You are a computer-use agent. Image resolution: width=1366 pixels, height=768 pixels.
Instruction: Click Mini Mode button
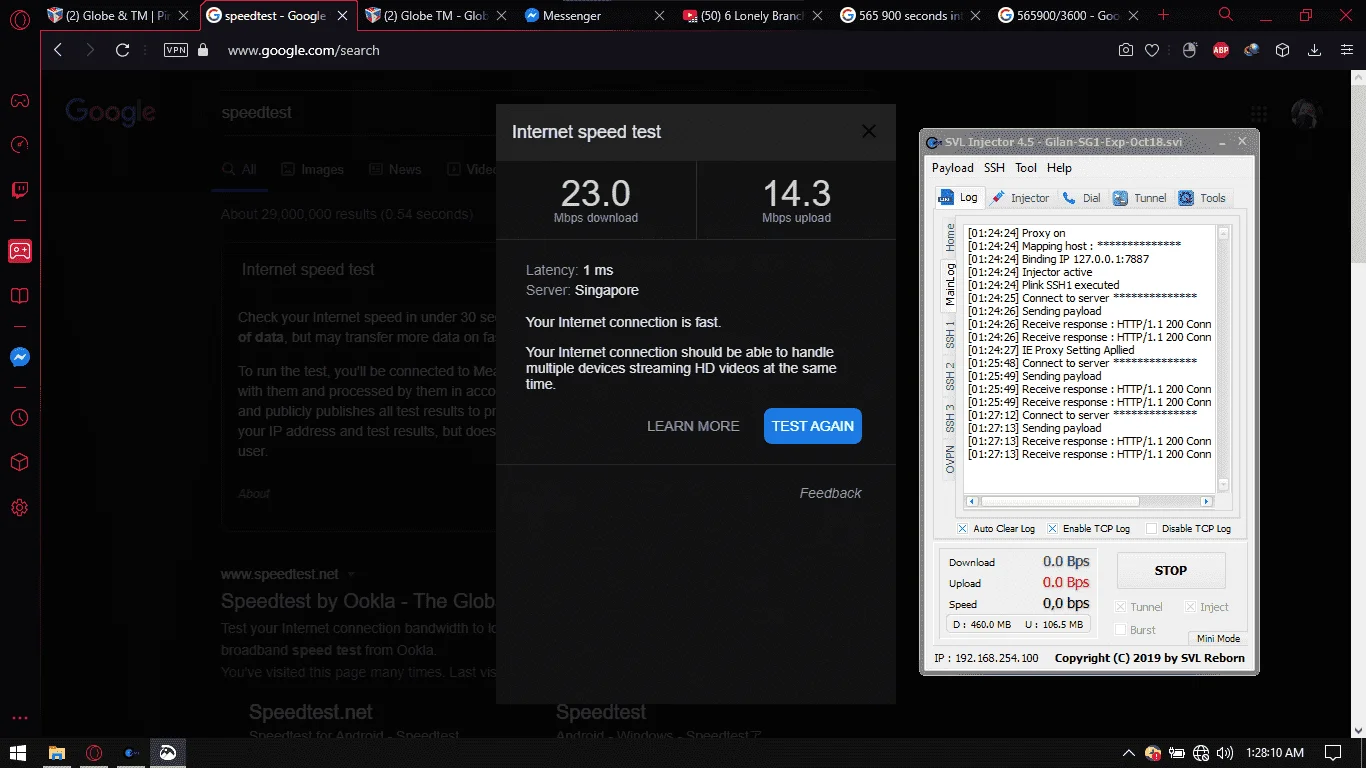[x=1218, y=639]
